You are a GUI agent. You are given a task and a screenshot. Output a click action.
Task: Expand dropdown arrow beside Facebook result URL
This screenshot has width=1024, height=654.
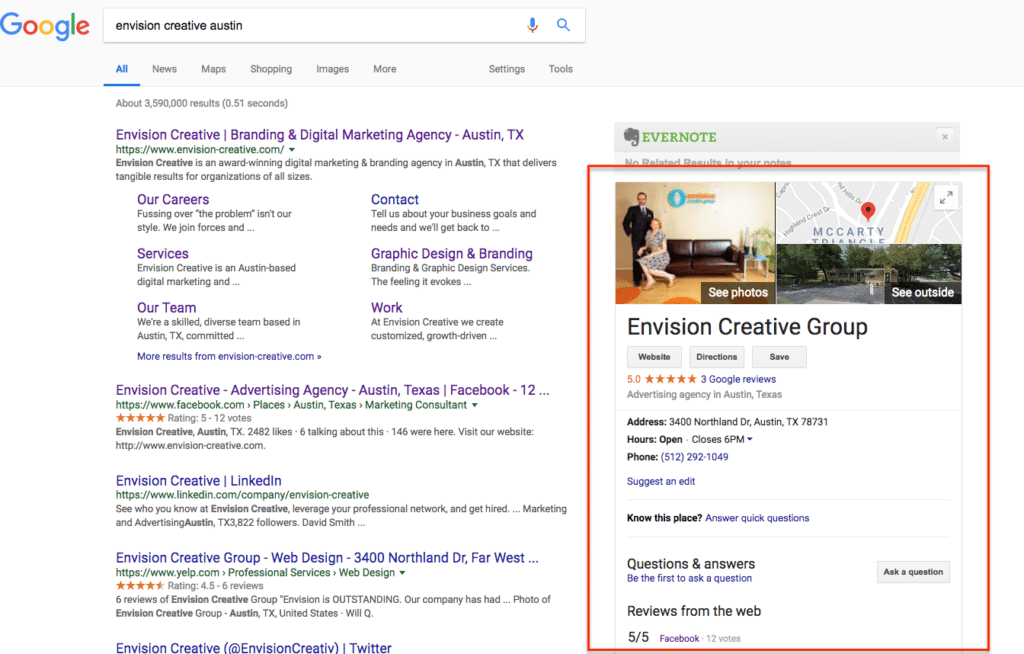[x=475, y=405]
